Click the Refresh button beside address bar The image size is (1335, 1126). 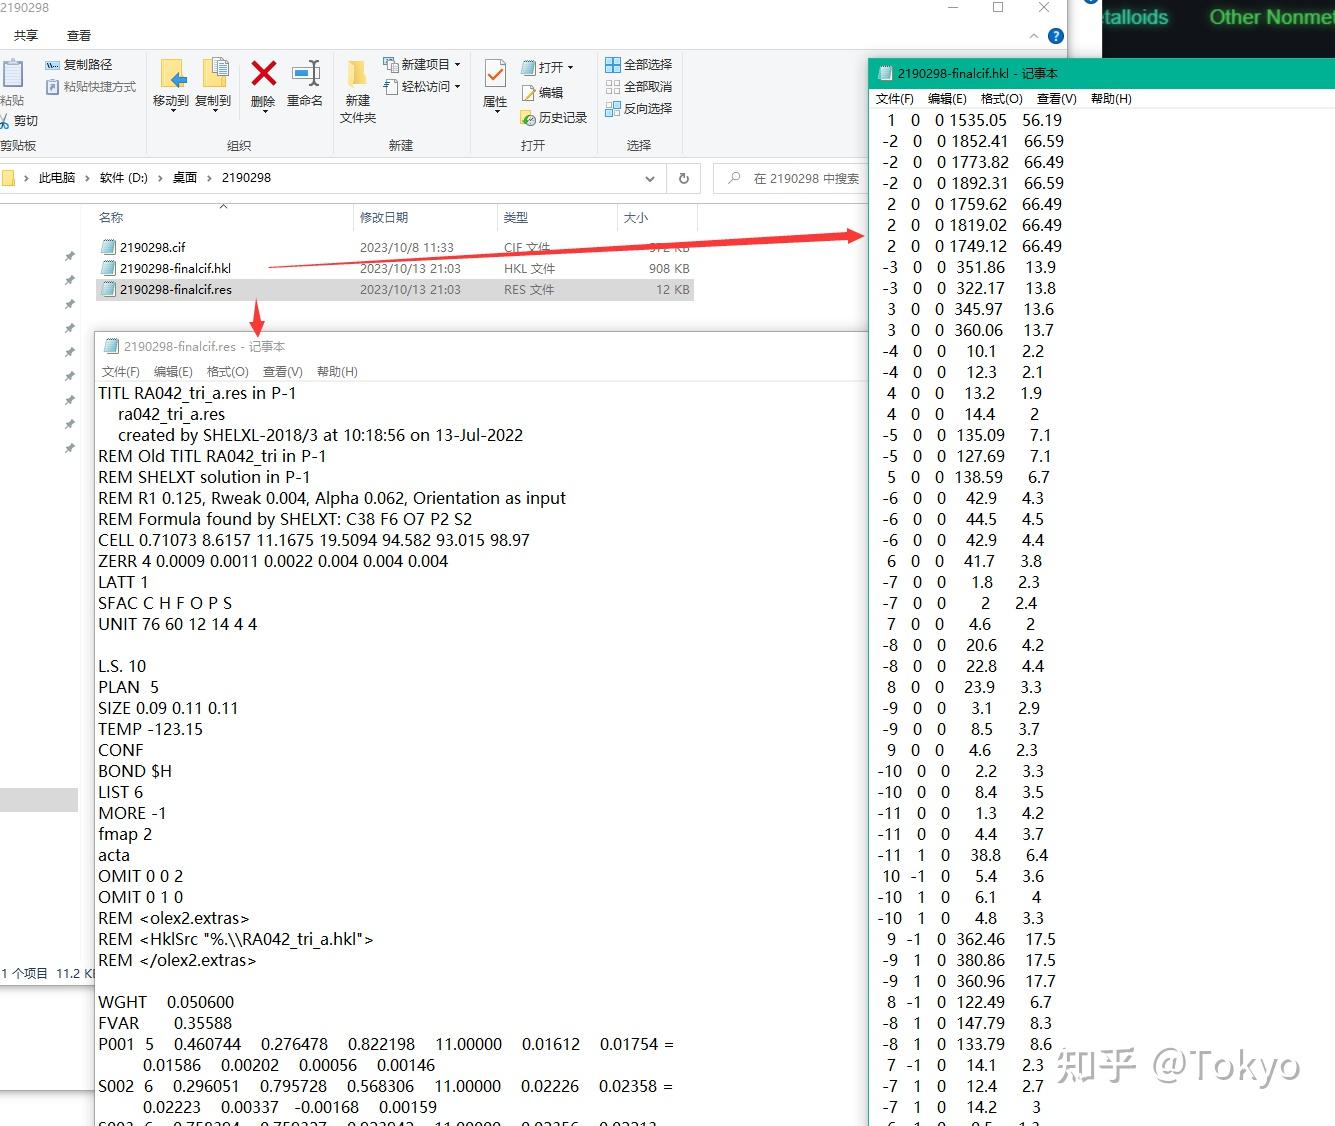(684, 178)
